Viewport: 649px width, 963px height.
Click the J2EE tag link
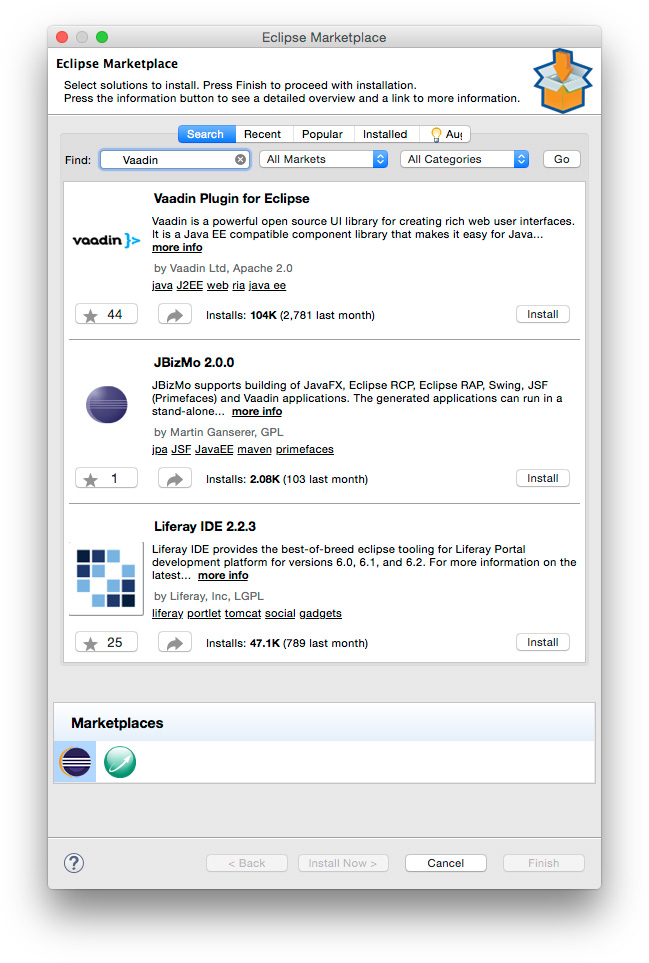pyautogui.click(x=190, y=286)
